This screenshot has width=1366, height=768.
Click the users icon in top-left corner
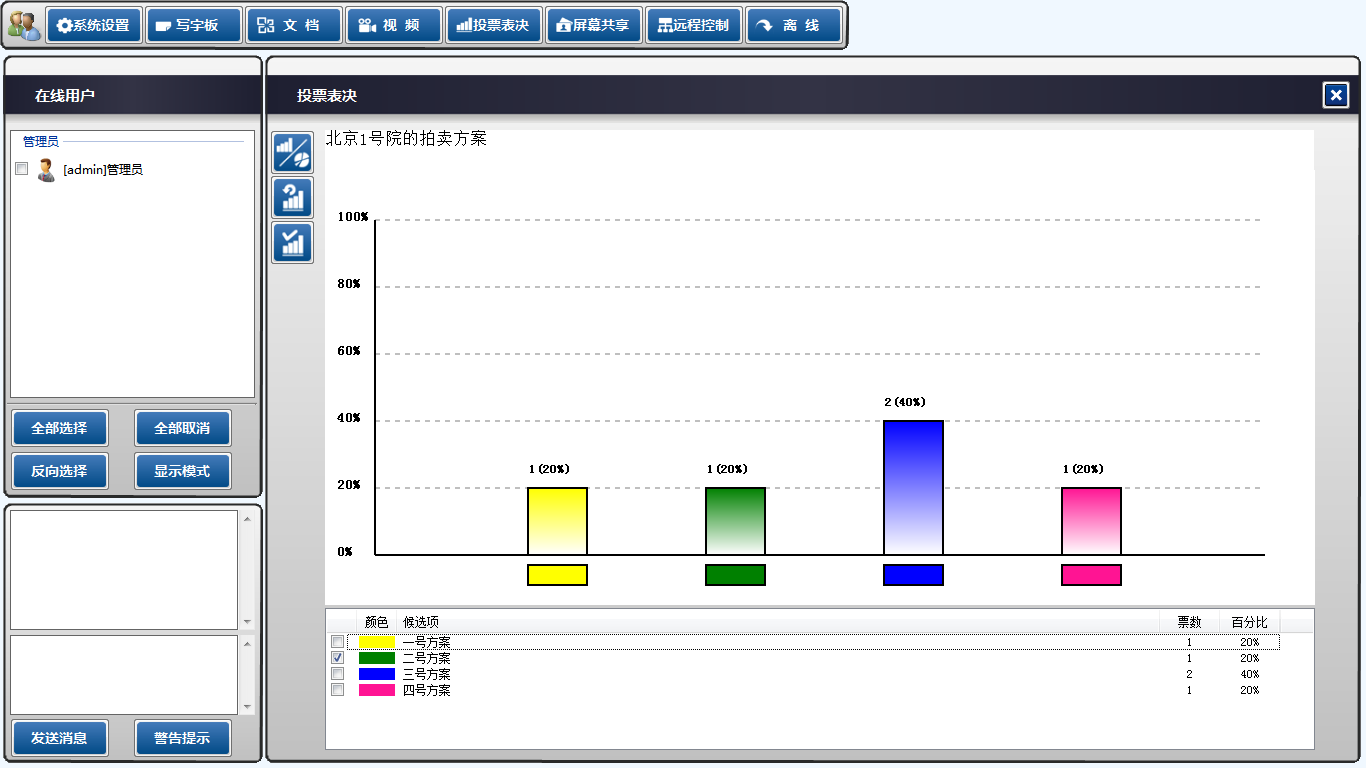(24, 25)
